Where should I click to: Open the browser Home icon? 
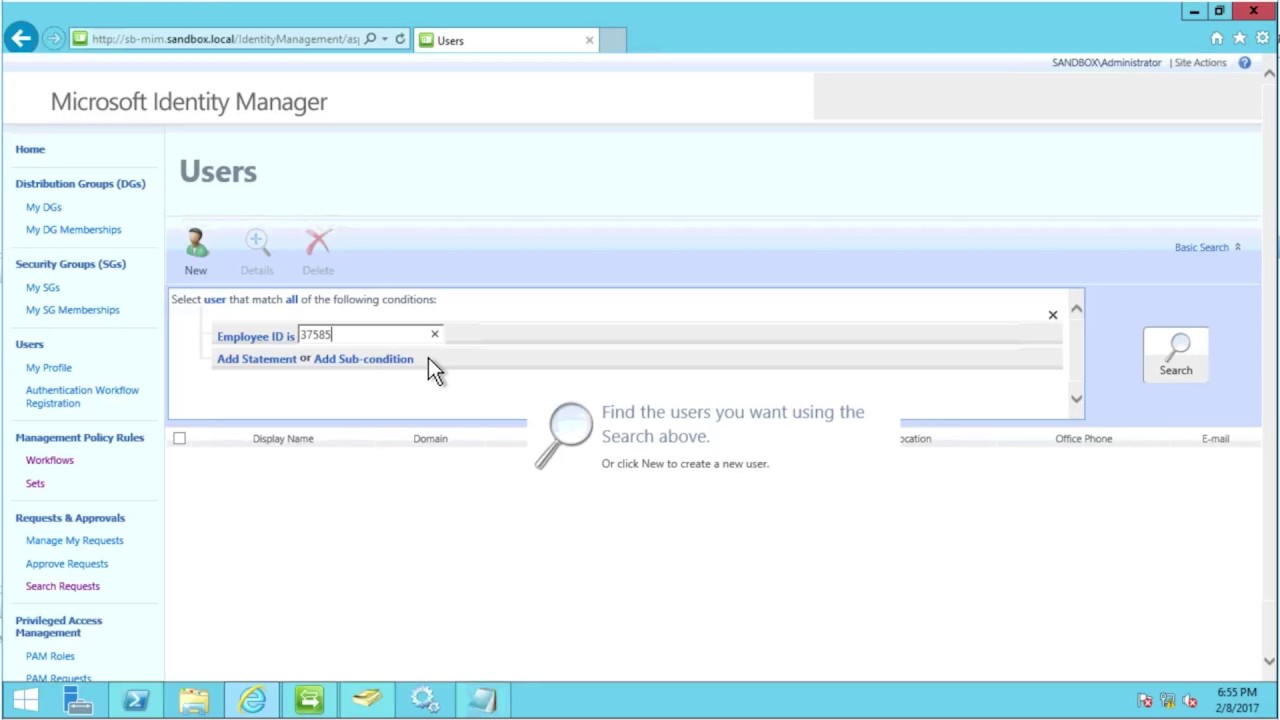(x=1217, y=38)
